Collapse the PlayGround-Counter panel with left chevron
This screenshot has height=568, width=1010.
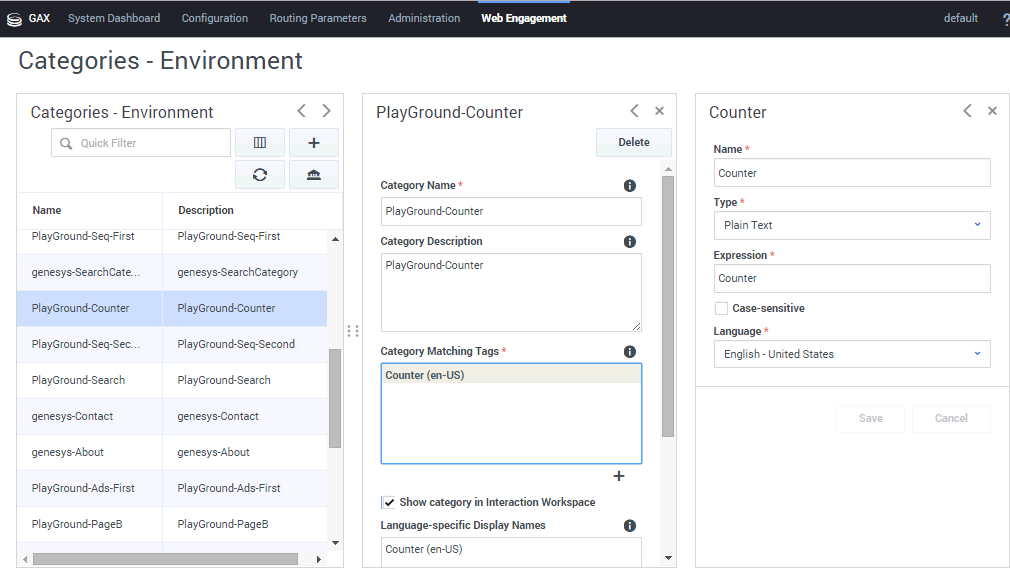tap(634, 111)
